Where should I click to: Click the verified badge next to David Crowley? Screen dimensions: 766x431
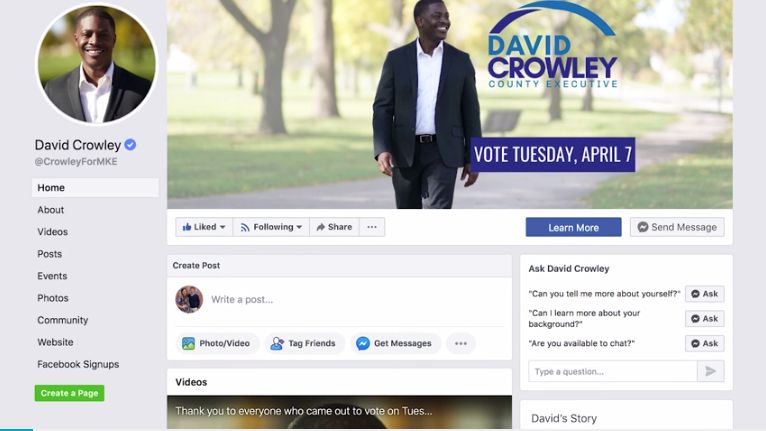pyautogui.click(x=130, y=145)
